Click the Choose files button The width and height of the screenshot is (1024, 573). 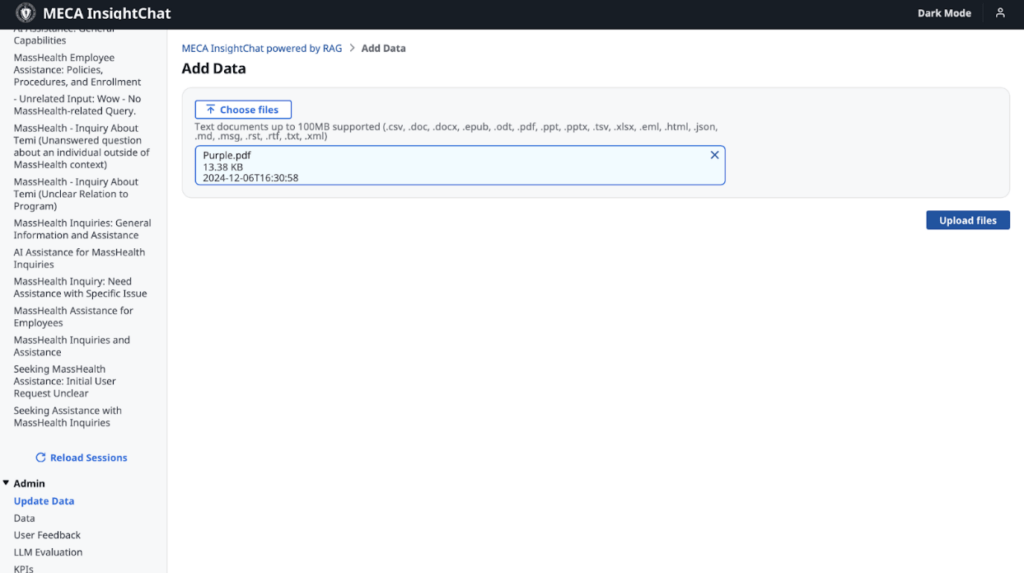[x=243, y=110]
